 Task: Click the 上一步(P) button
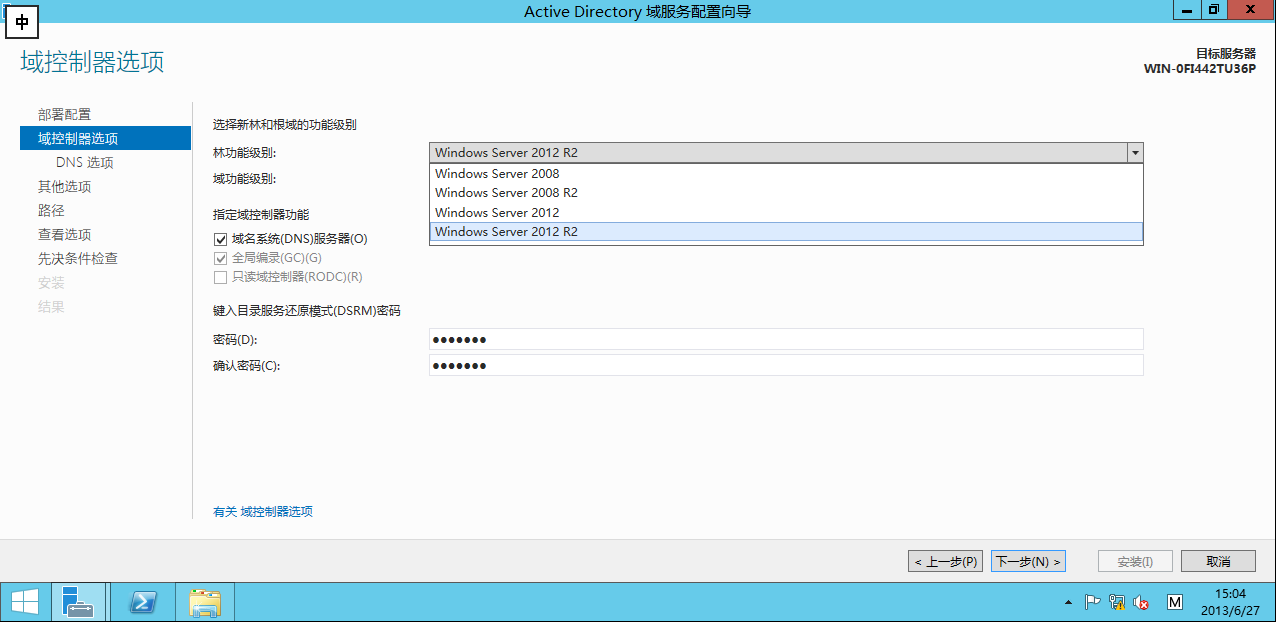point(945,561)
